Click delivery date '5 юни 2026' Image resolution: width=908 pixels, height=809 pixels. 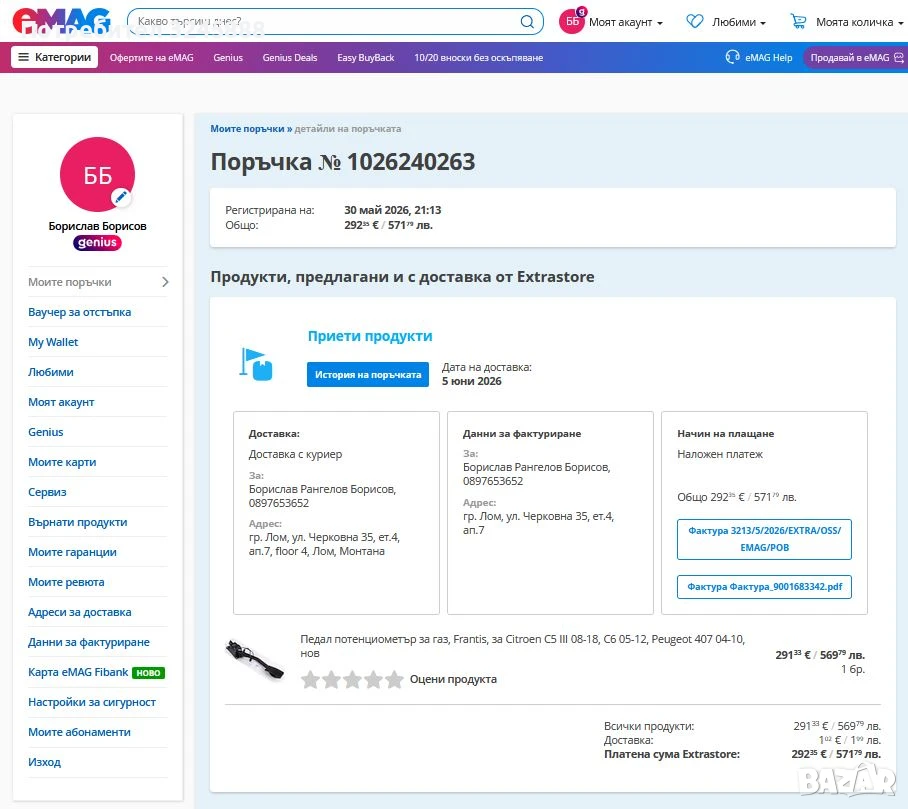[471, 382]
